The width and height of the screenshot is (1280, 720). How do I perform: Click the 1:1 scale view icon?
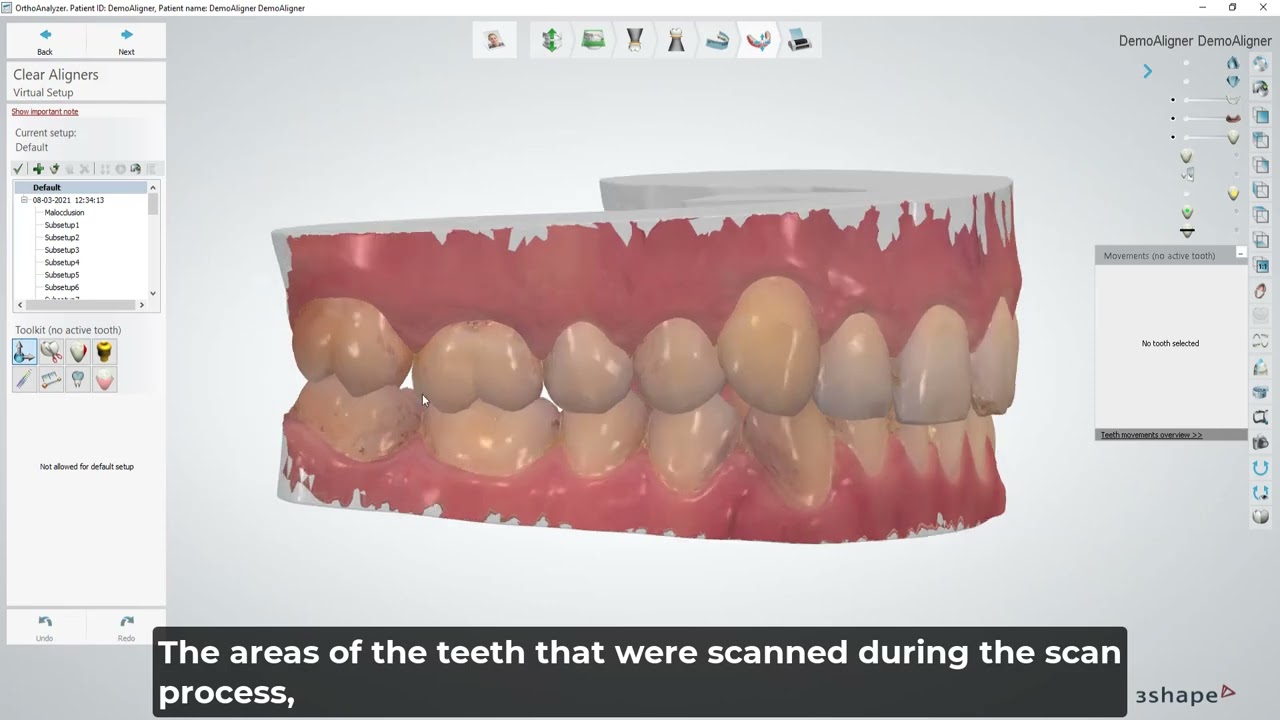[1261, 266]
